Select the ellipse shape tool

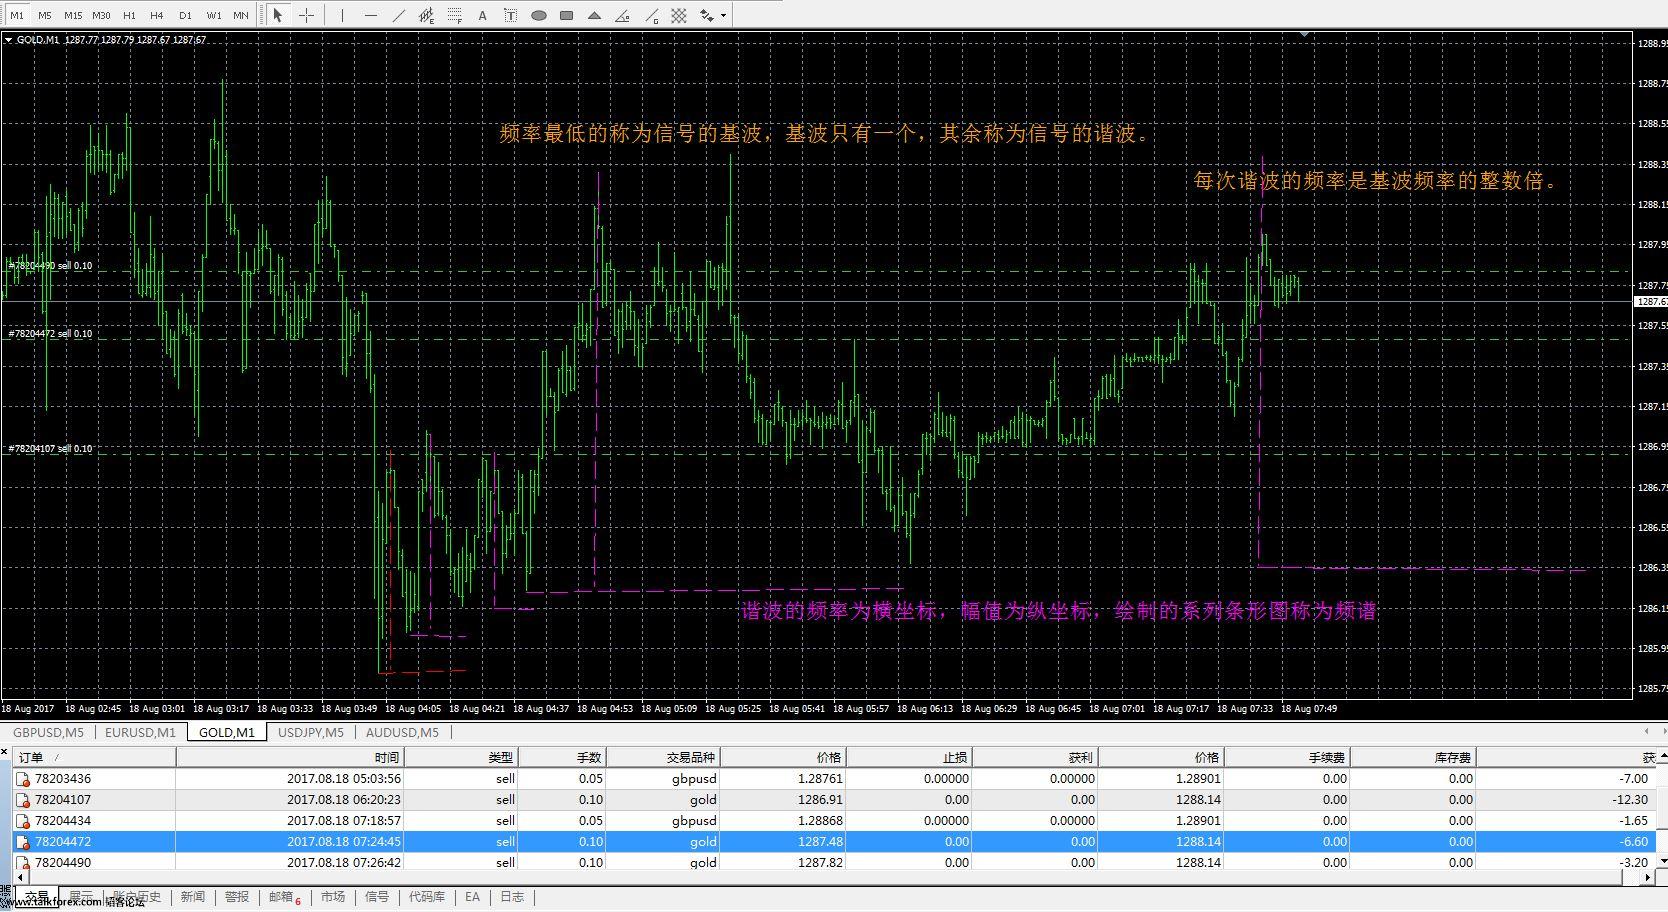point(539,15)
